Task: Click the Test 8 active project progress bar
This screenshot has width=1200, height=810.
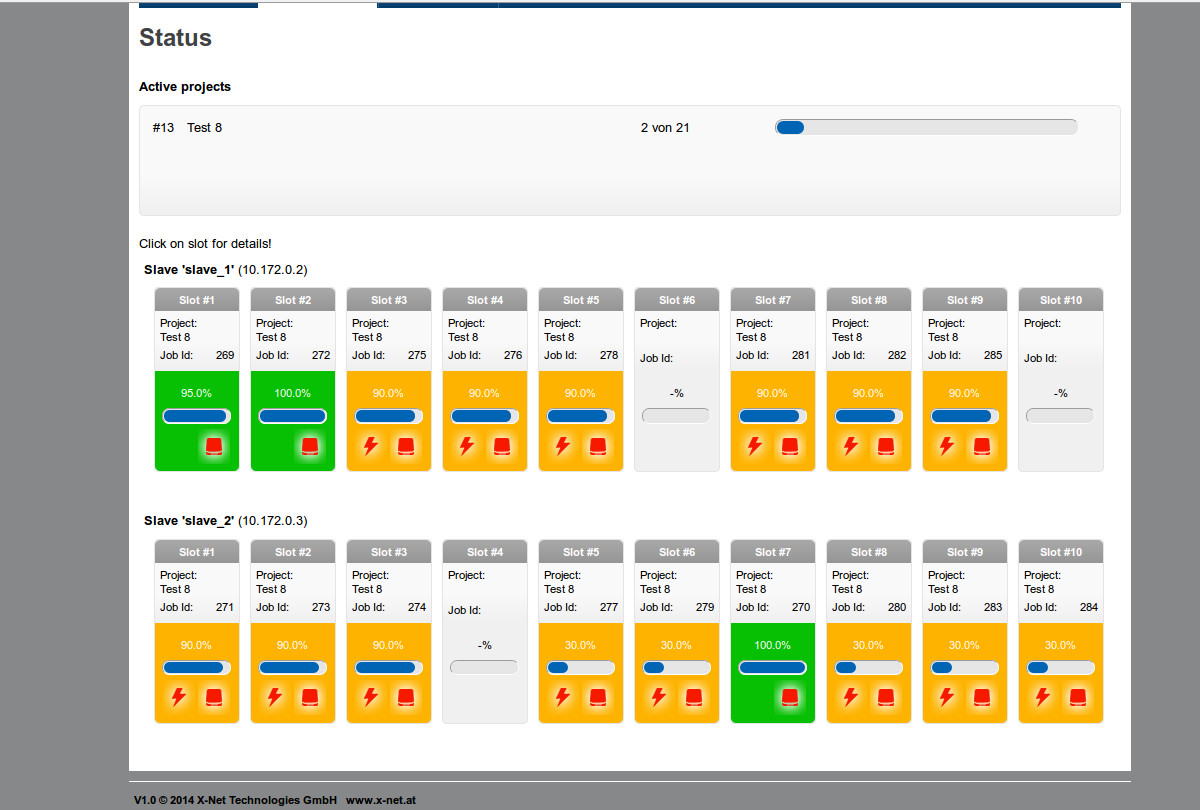Action: pos(926,127)
